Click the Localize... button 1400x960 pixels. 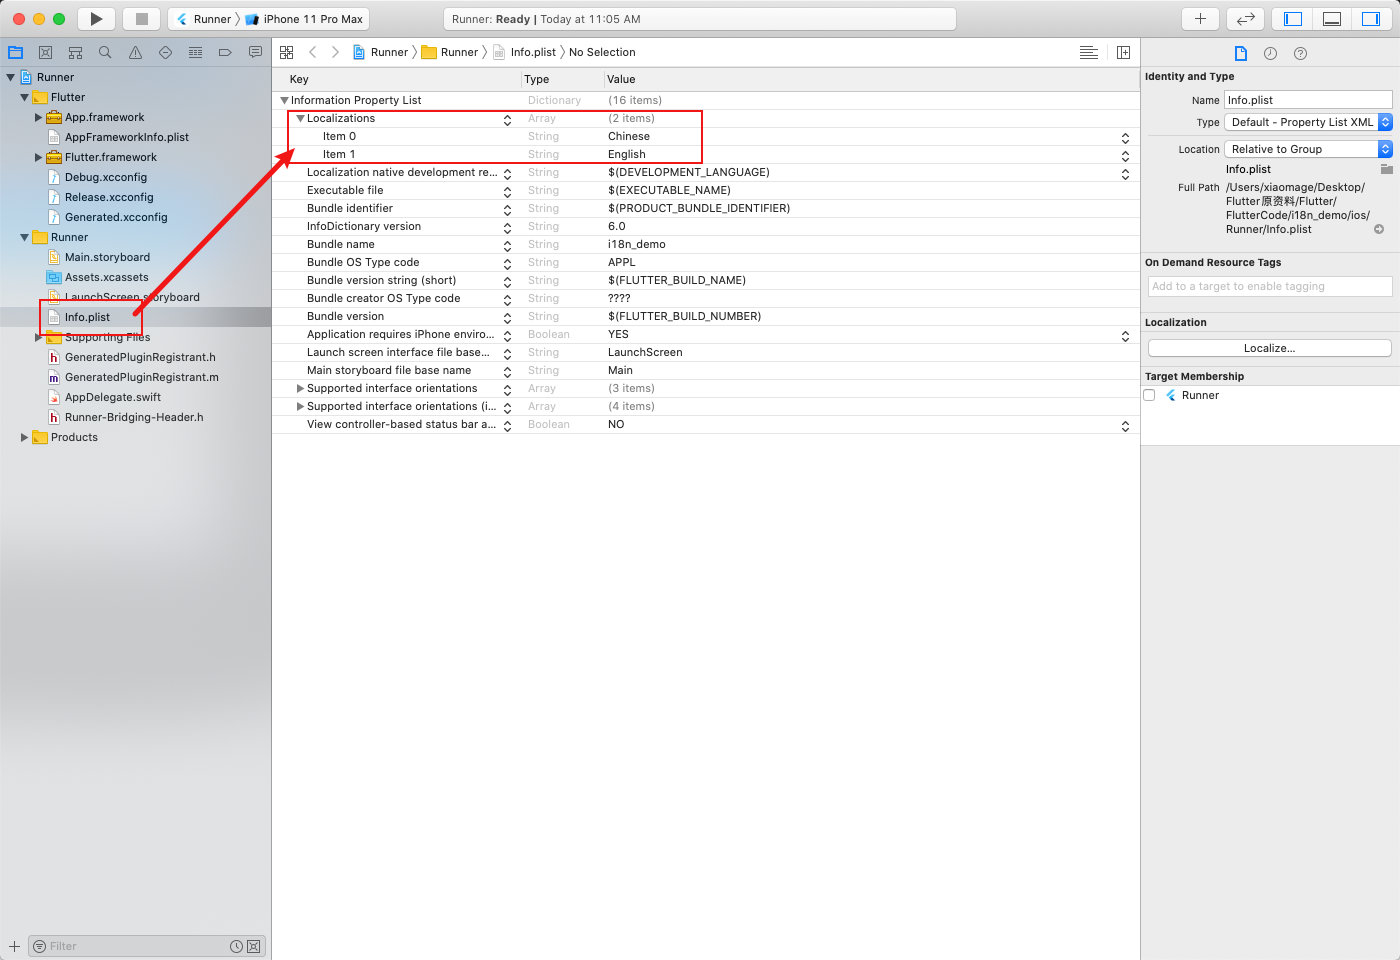pyautogui.click(x=1270, y=348)
